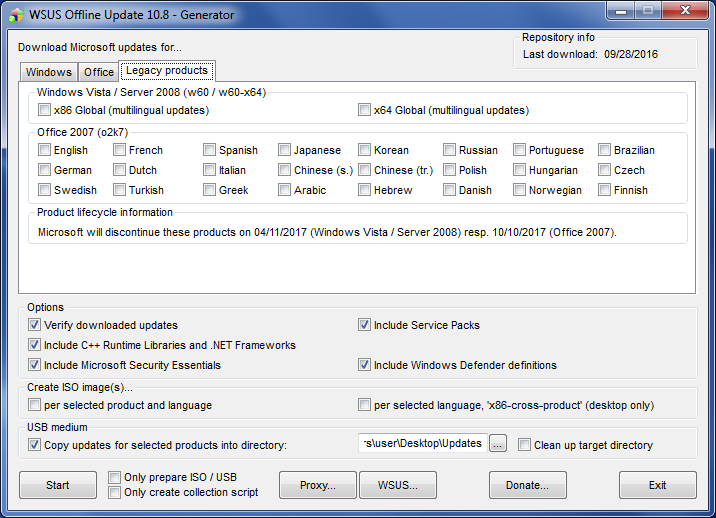Close the WSUS Offline Update window
This screenshot has width=716, height=518.
(684, 11)
